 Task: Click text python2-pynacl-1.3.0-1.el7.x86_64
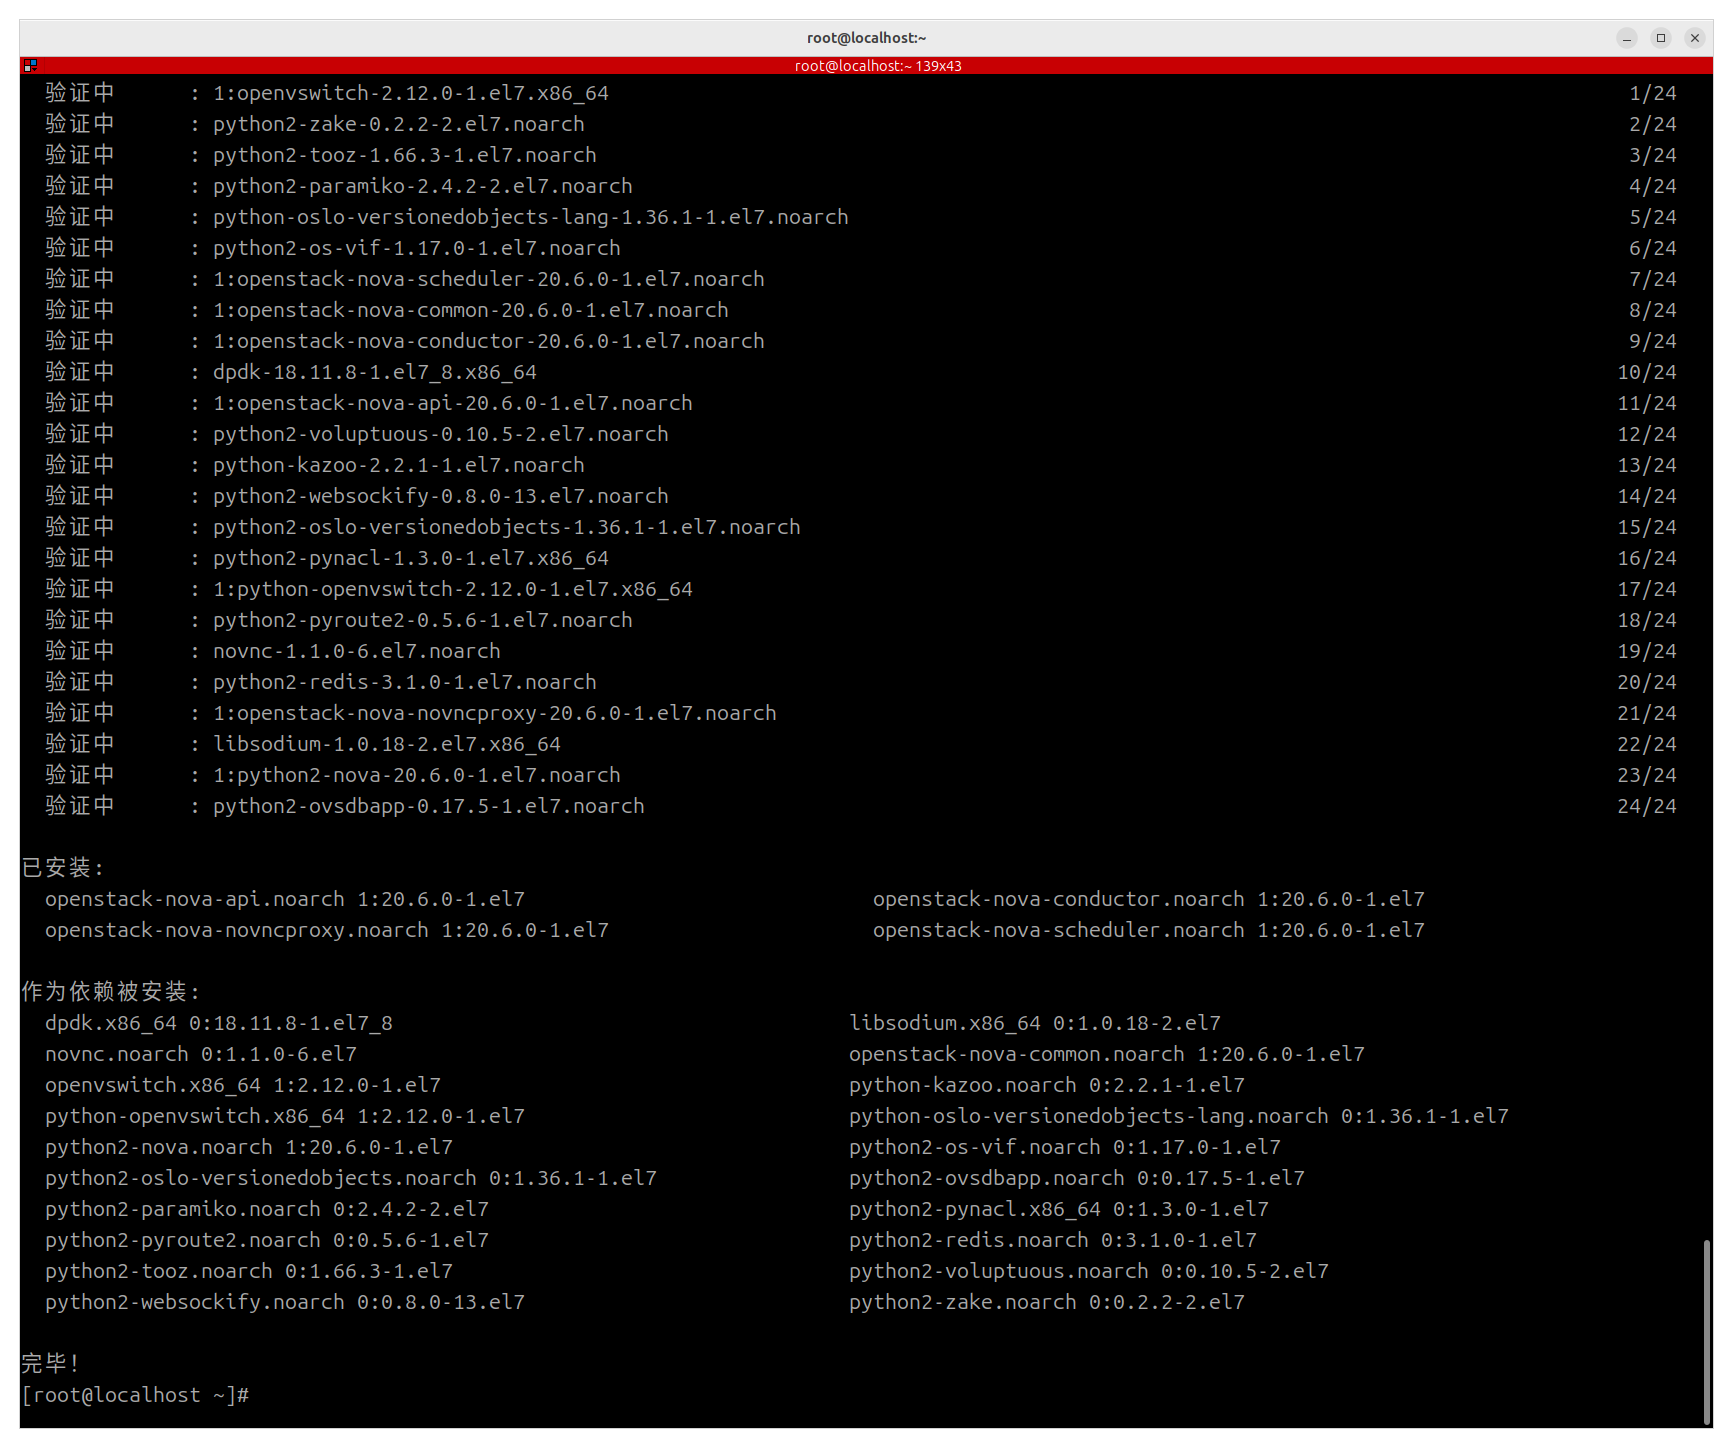tap(411, 558)
